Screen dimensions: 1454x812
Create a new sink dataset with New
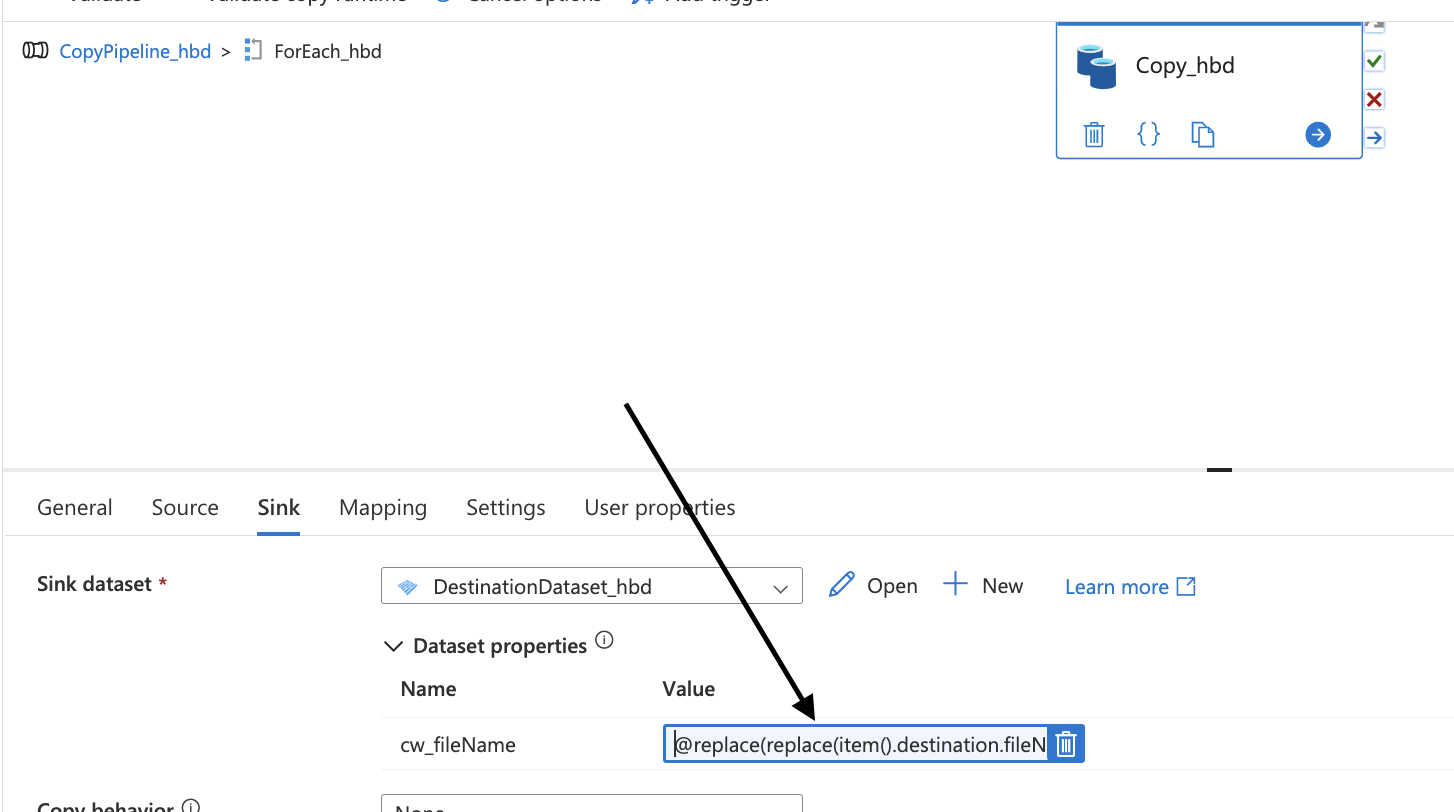984,585
